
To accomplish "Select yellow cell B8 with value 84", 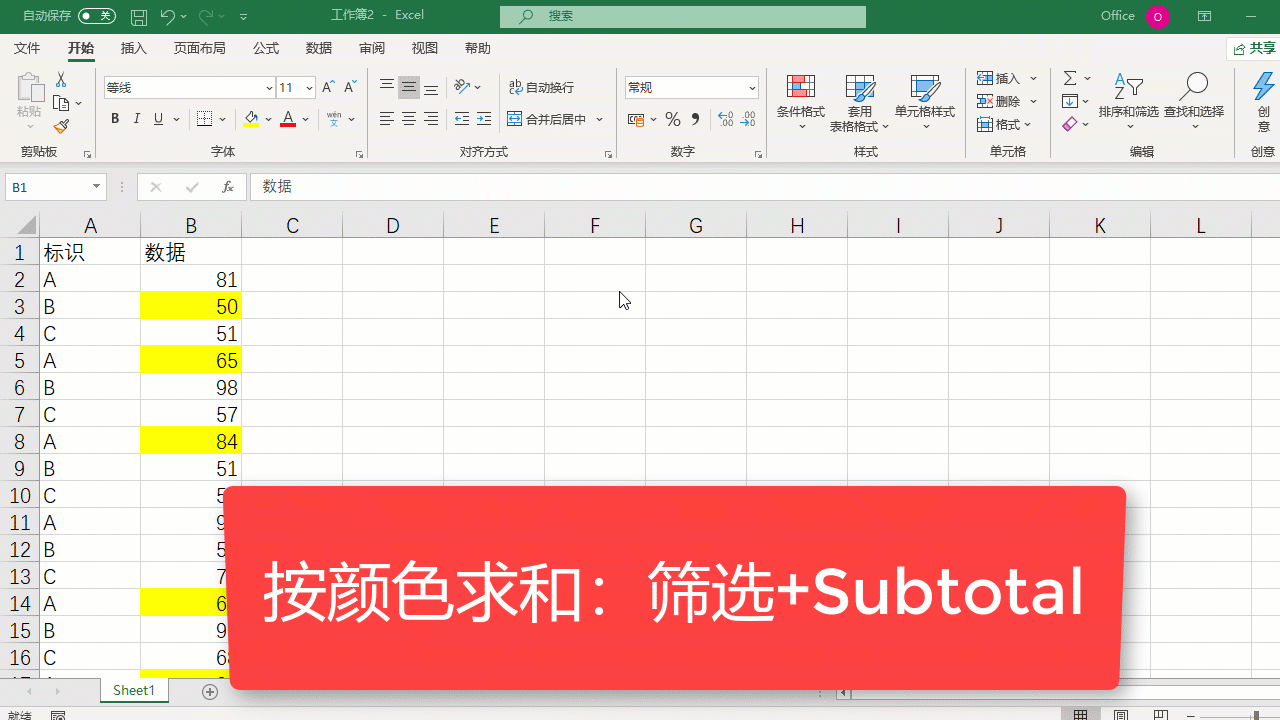I will point(191,441).
